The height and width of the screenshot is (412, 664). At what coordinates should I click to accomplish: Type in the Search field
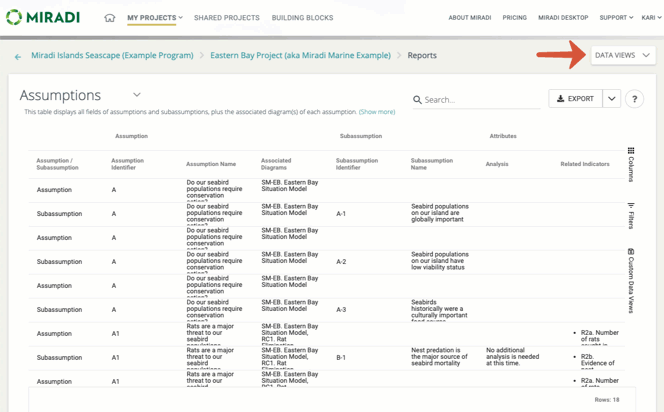(480, 100)
